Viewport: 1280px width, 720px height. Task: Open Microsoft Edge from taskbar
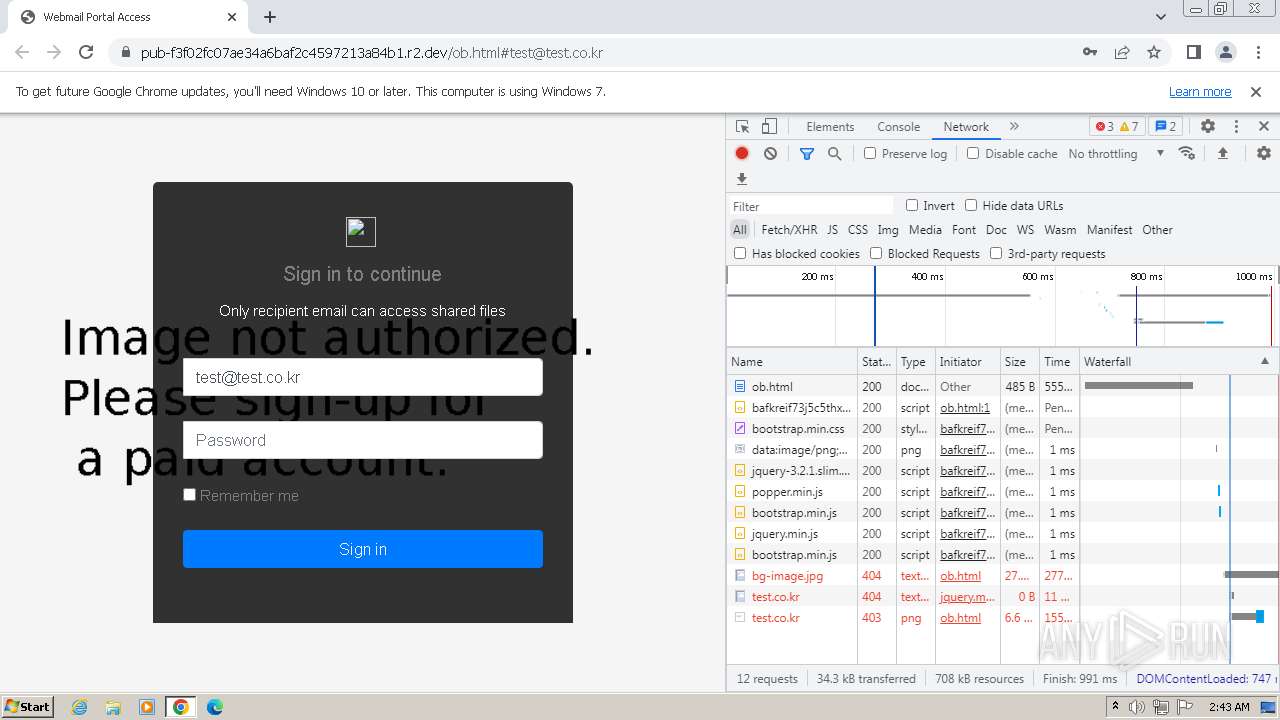pyautogui.click(x=215, y=707)
